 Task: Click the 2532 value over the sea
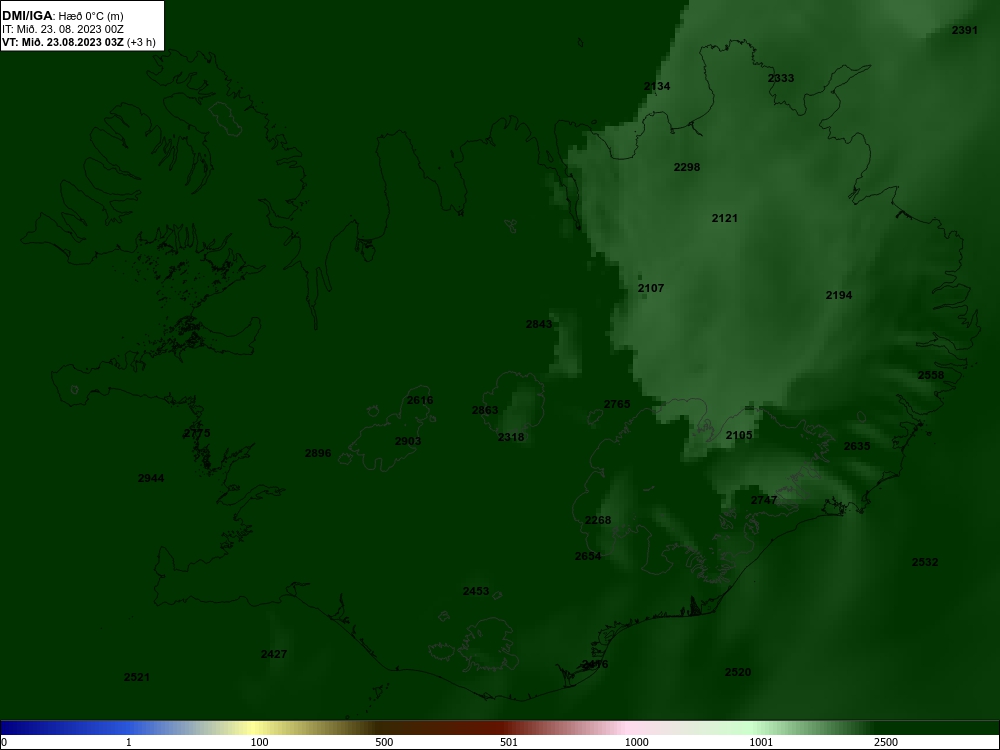tap(925, 562)
